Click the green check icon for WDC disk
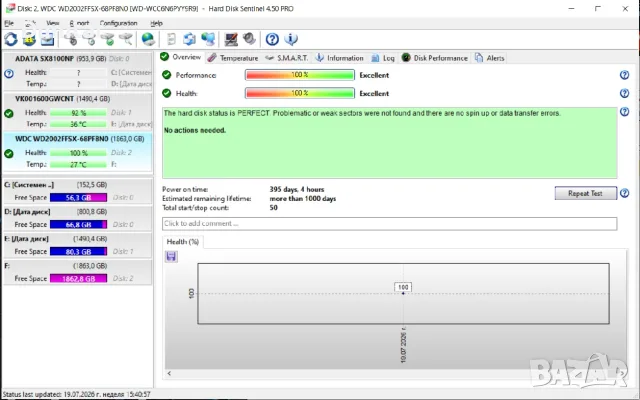Image resolution: width=640 pixels, height=400 pixels. click(x=9, y=153)
